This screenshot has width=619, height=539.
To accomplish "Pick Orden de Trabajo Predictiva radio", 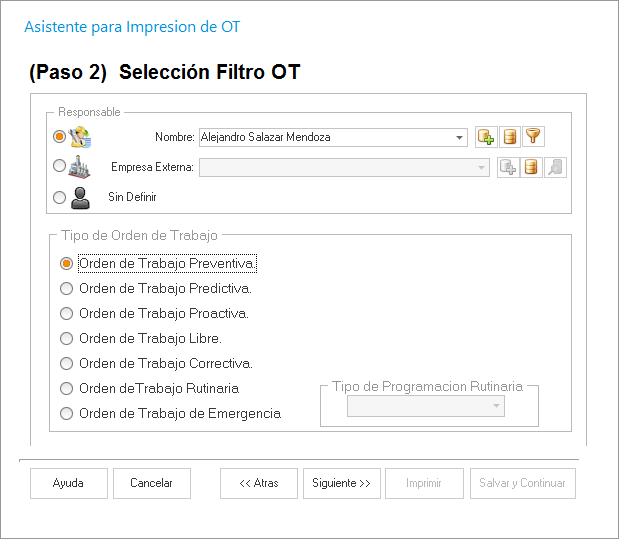I will pos(67,289).
